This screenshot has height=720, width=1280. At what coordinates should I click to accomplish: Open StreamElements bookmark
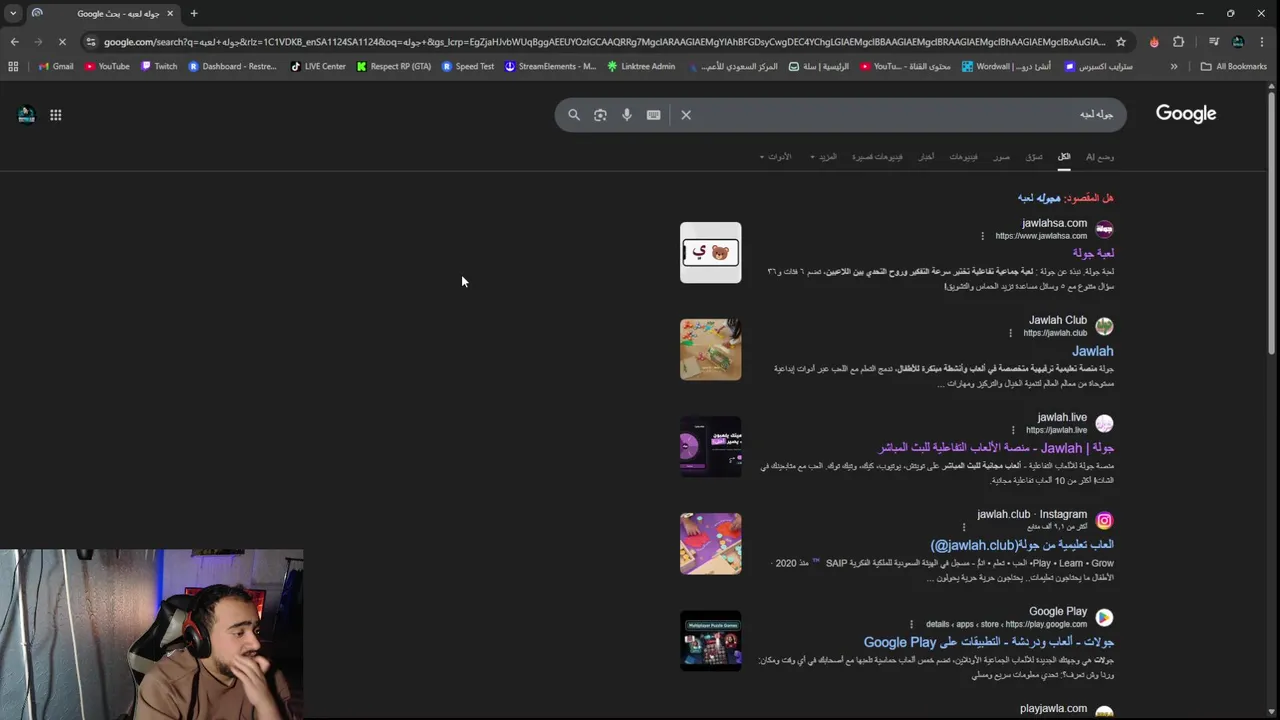point(550,66)
